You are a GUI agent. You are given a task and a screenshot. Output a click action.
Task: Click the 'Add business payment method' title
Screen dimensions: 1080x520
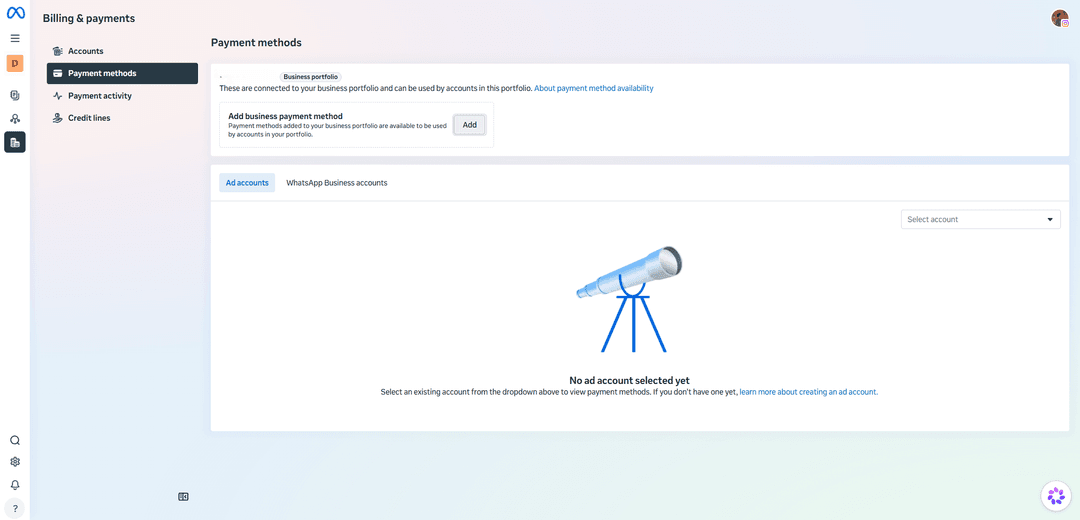point(285,116)
